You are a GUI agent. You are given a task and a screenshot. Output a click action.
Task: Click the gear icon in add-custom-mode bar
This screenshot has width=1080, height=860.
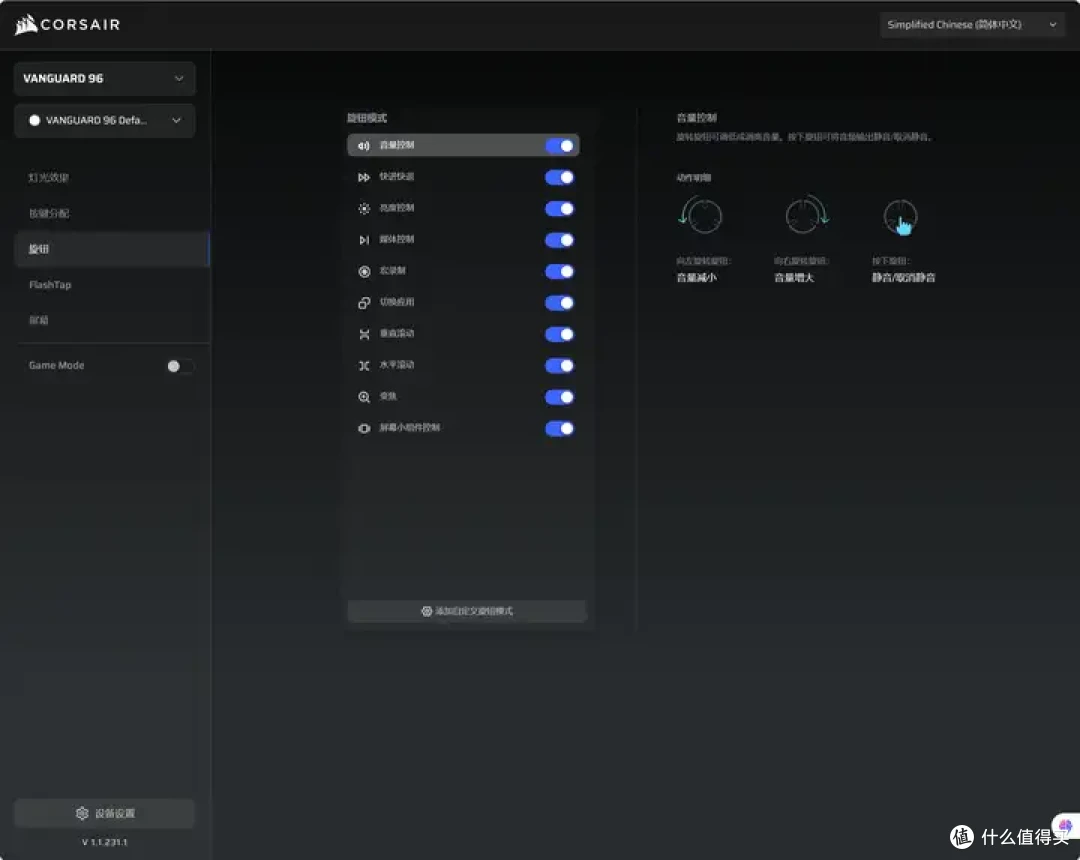[426, 611]
